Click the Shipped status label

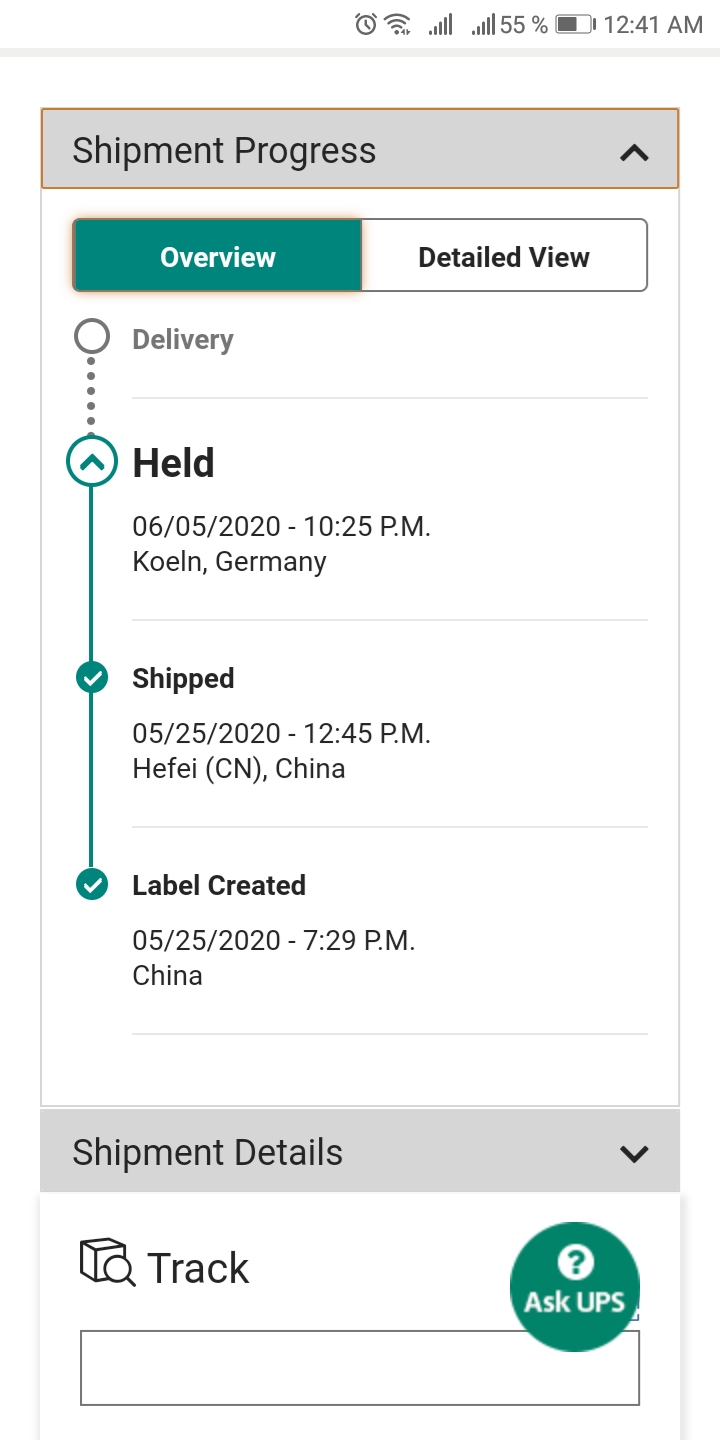point(183,678)
